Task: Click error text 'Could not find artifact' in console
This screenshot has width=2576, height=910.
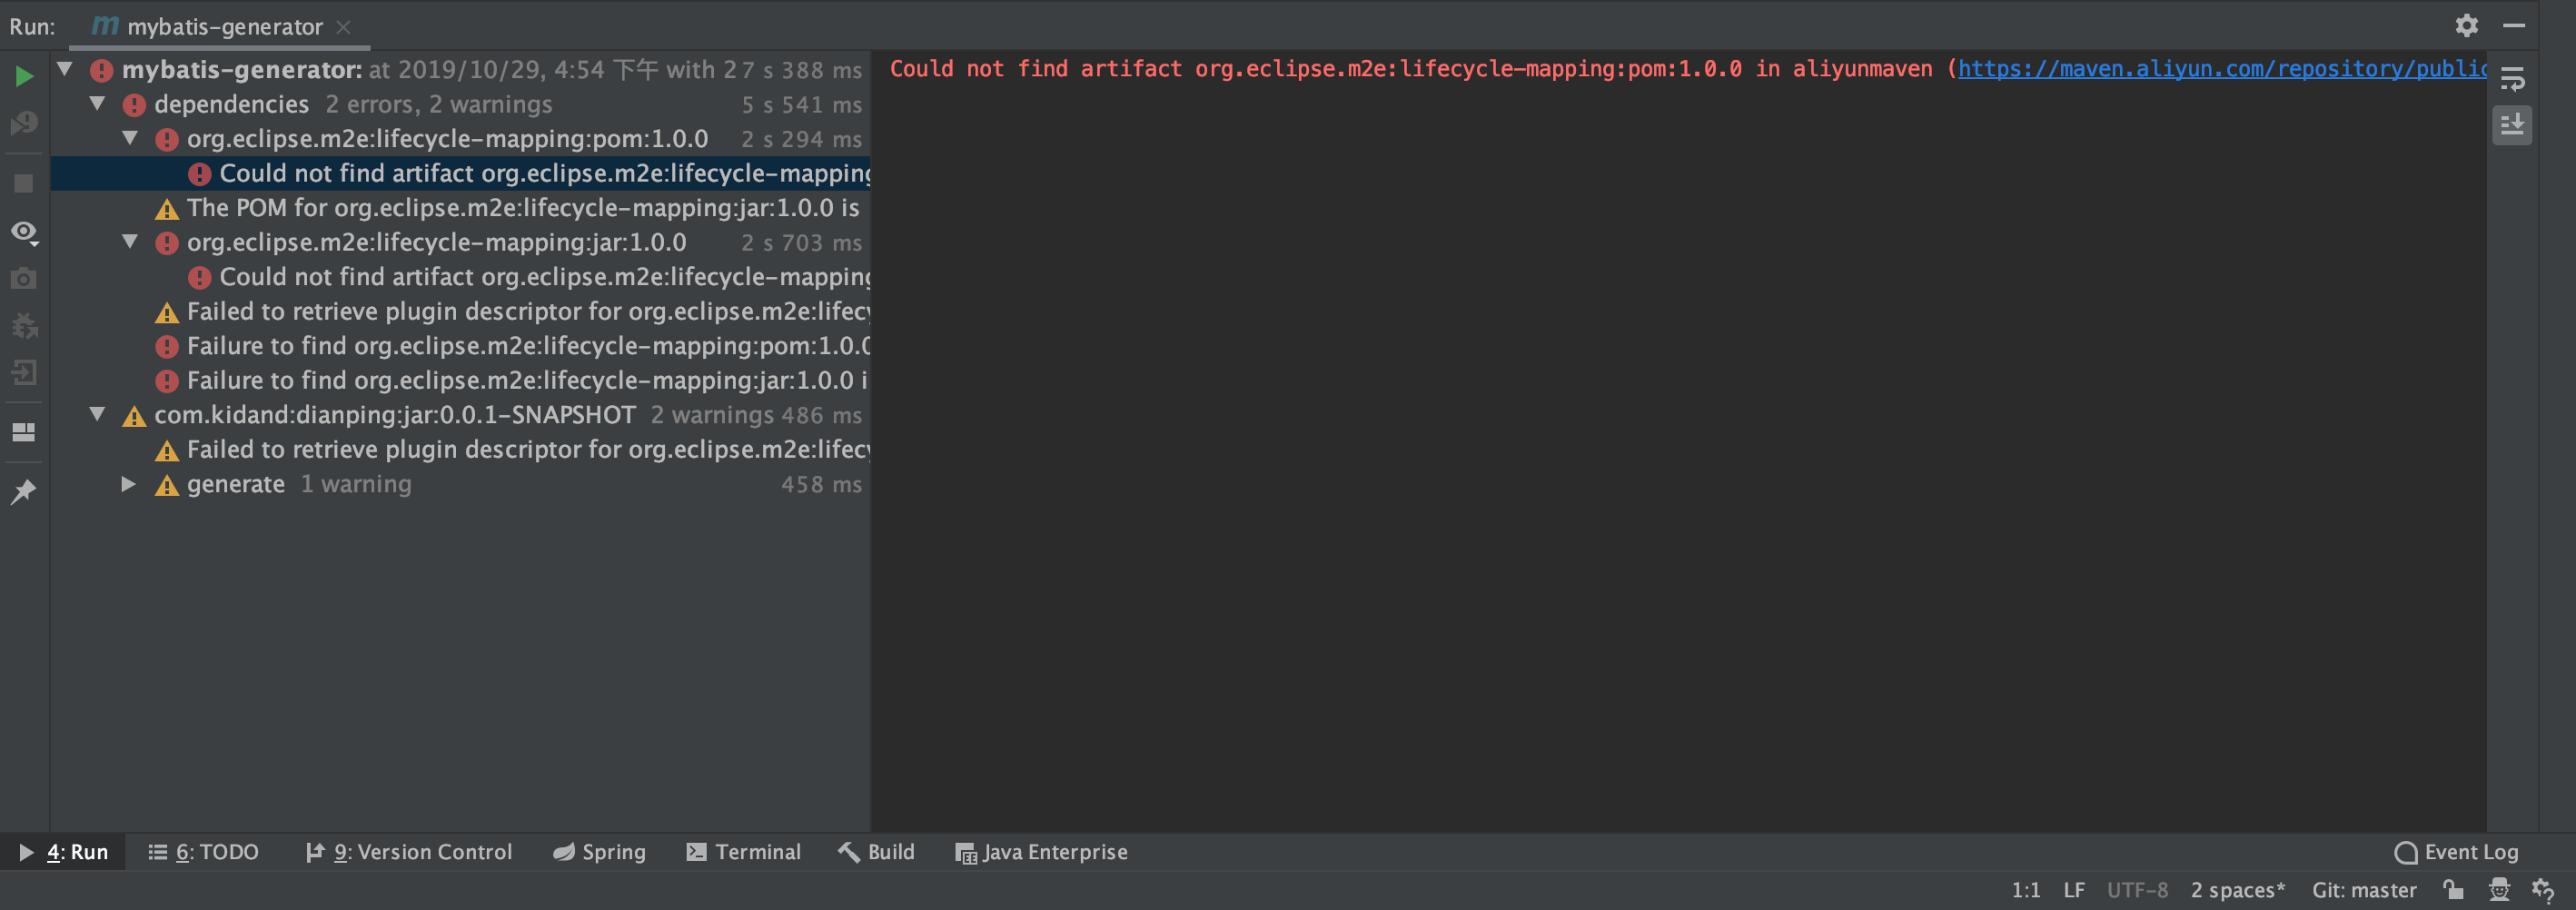Action: coord(1035,68)
